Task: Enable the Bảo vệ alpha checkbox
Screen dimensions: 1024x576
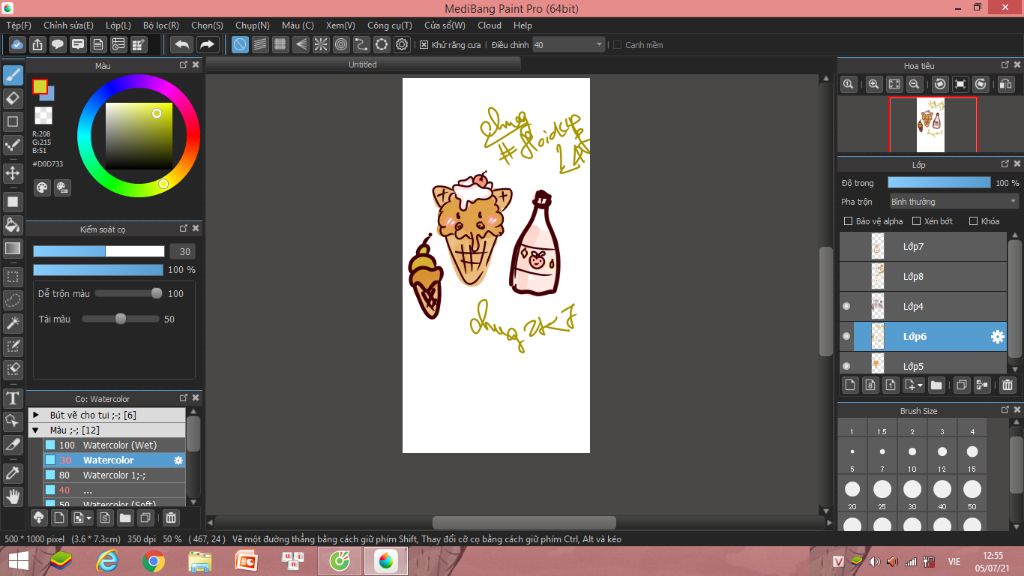Action: (848, 221)
